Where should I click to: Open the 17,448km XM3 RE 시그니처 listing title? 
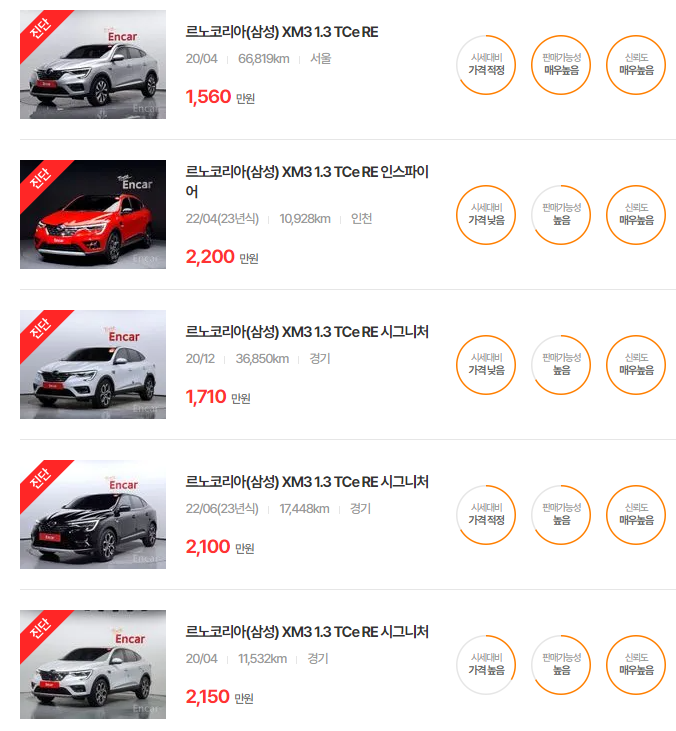[307, 482]
